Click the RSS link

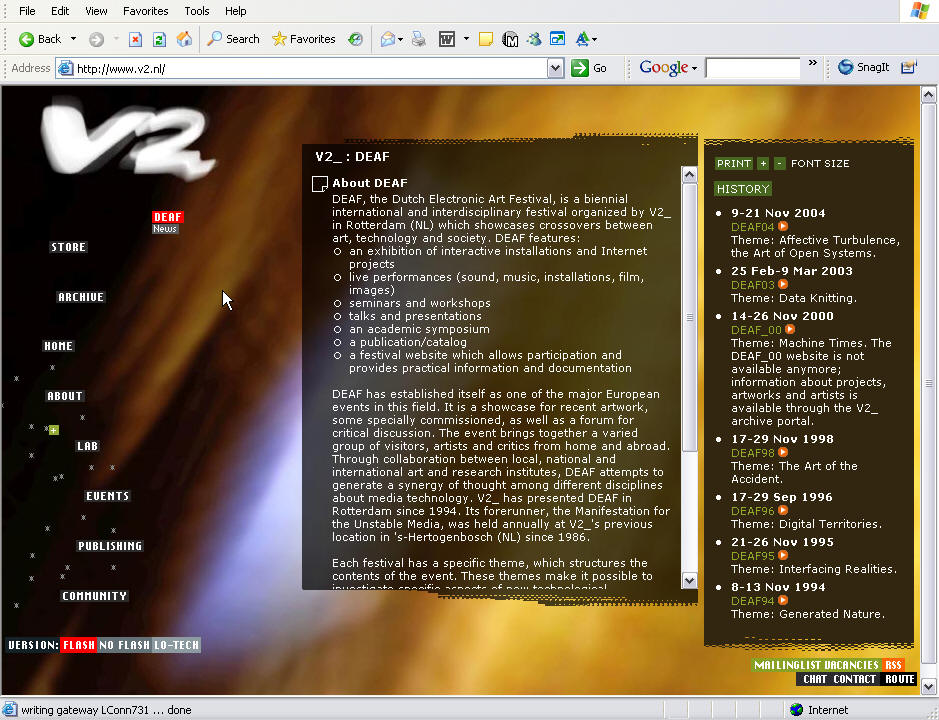click(x=893, y=665)
